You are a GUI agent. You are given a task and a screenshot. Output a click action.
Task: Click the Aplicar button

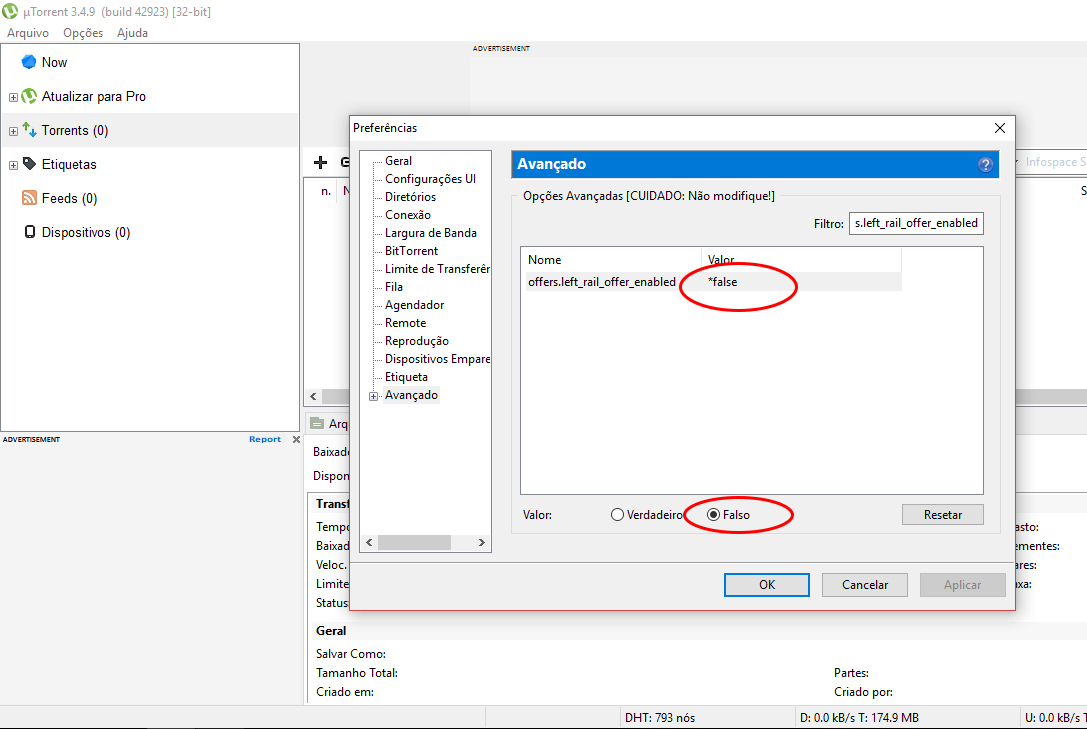(x=962, y=585)
